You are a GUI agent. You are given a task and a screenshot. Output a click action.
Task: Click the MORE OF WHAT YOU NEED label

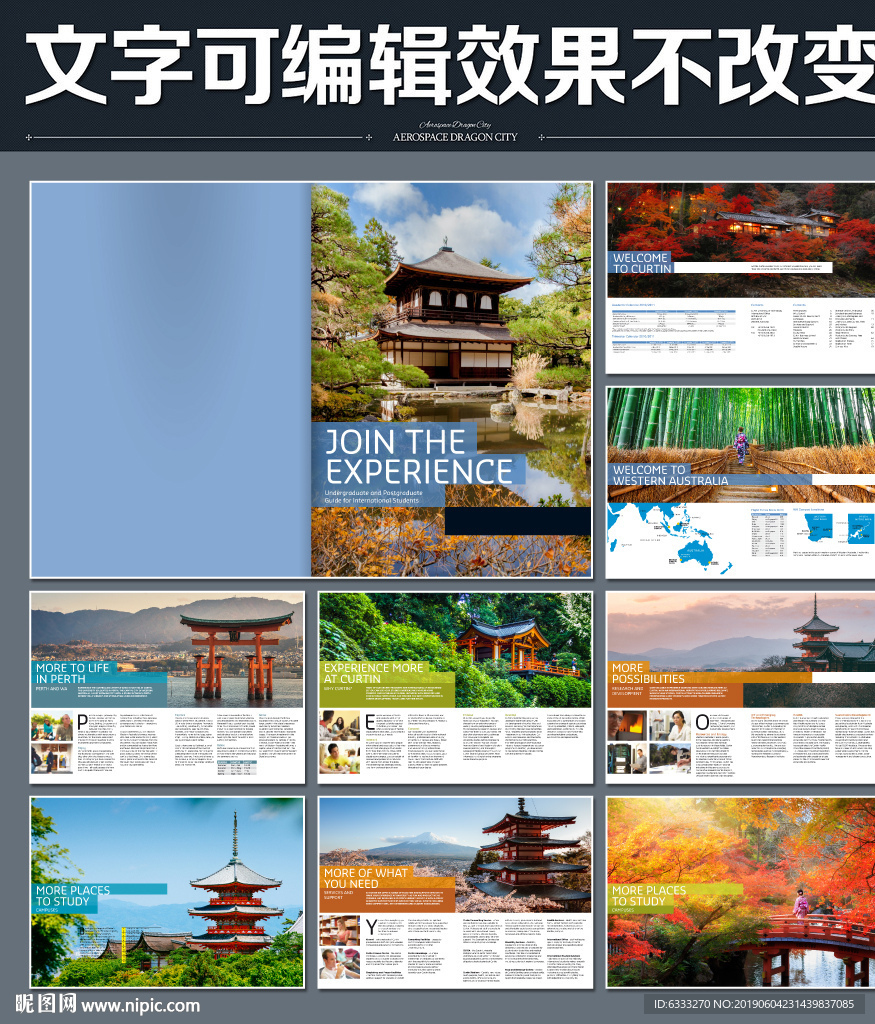point(365,878)
